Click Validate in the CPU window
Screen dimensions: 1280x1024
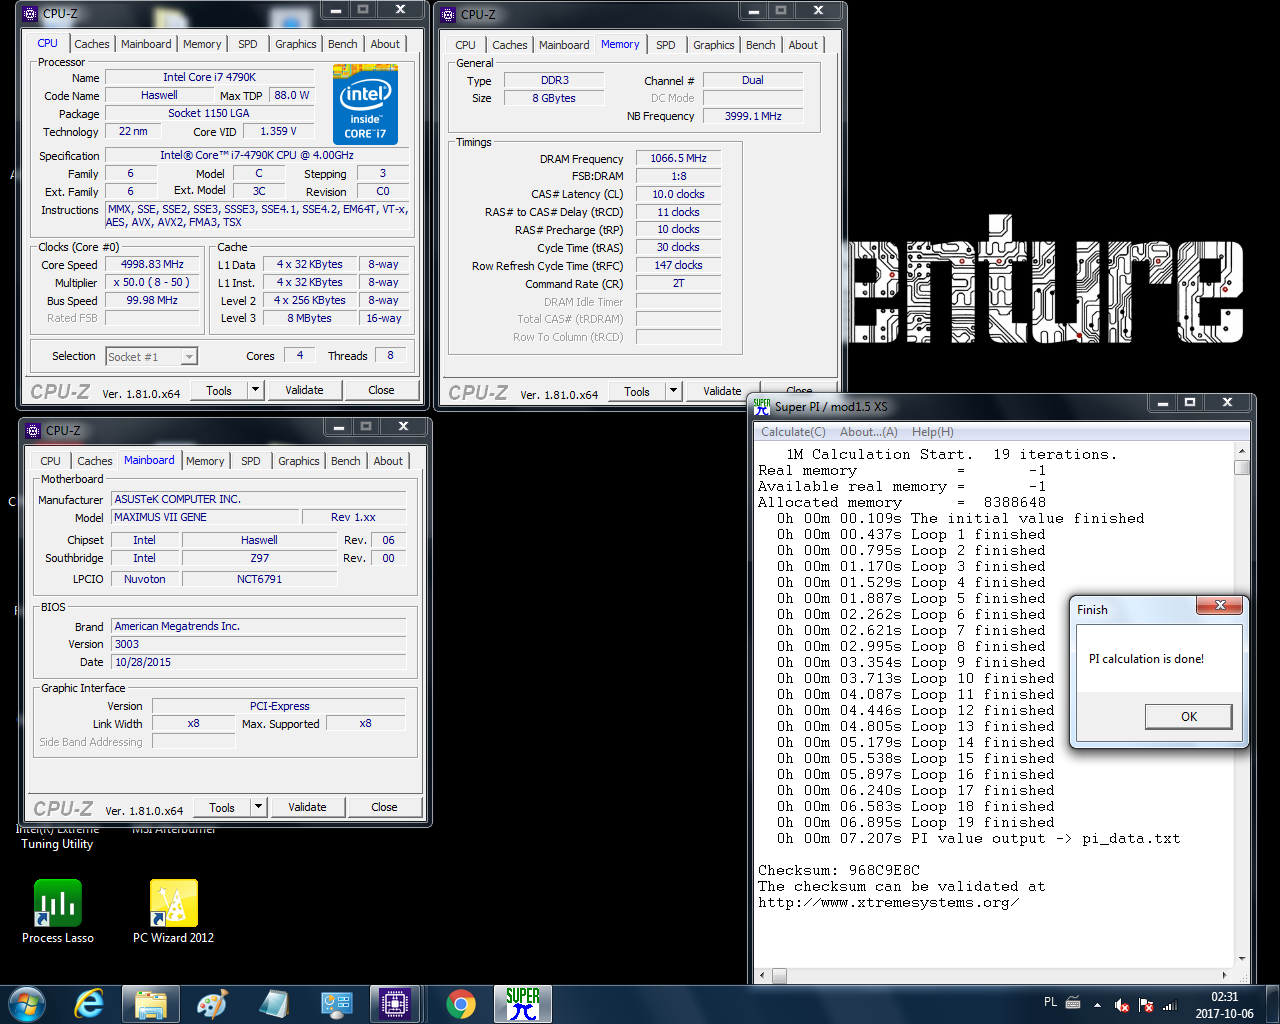304,390
